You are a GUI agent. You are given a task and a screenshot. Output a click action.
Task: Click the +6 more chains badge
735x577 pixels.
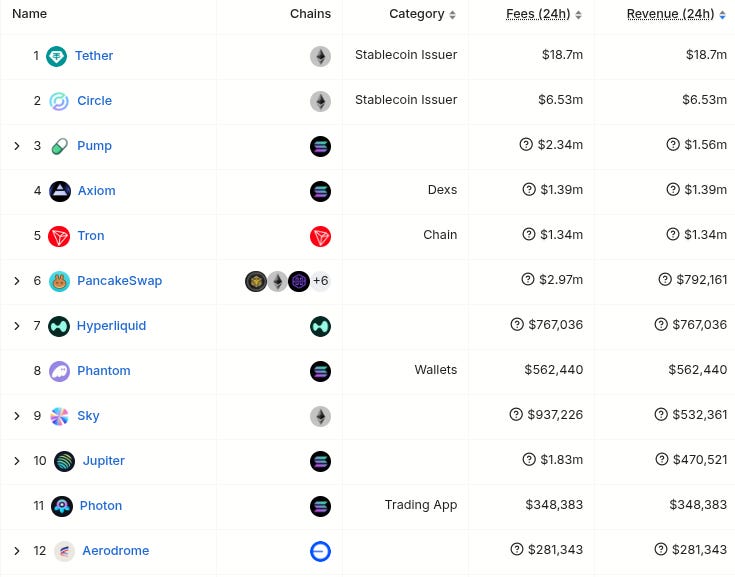(x=321, y=281)
